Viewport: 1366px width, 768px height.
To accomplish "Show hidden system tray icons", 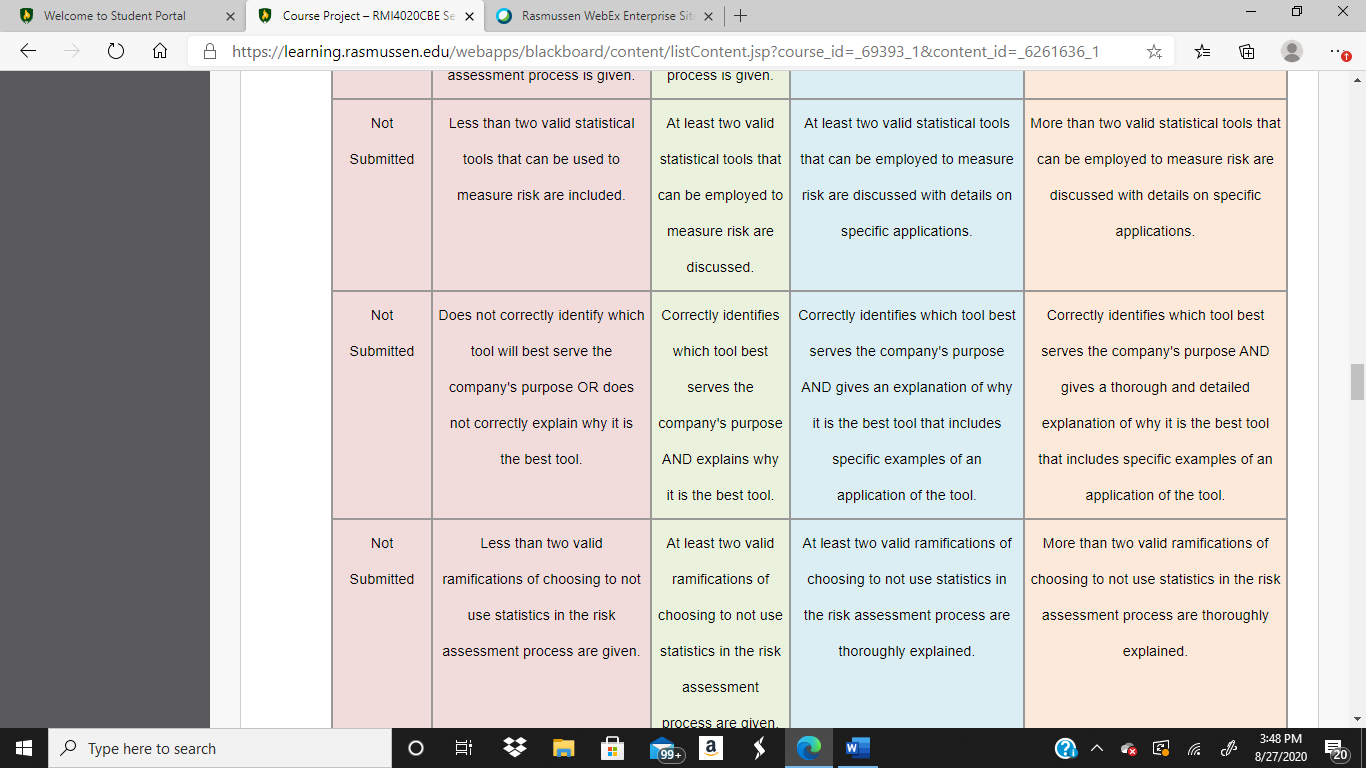I will [x=1096, y=748].
